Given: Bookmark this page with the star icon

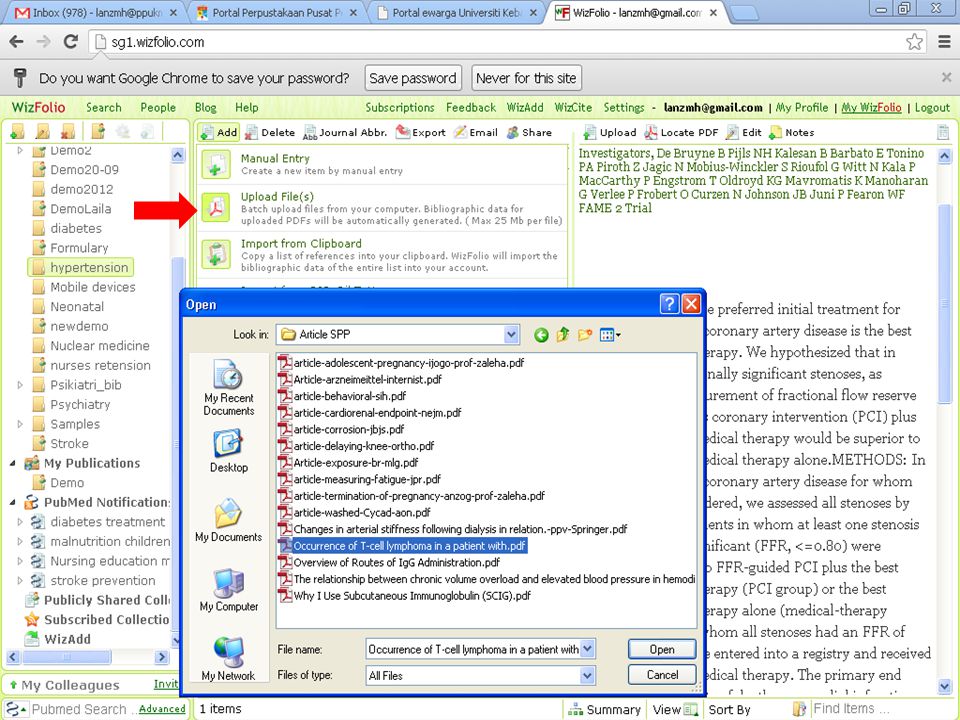Looking at the screenshot, I should [914, 42].
